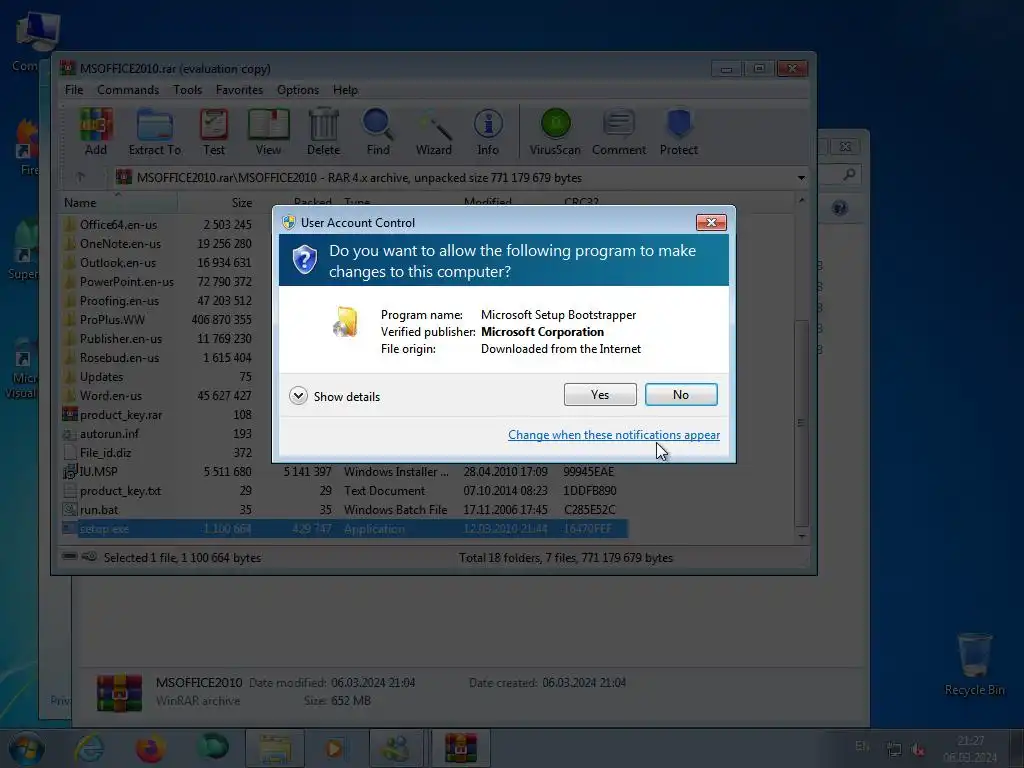Open the Tools menu in WinRAR
Screen dimensions: 1024x768
(x=187, y=90)
